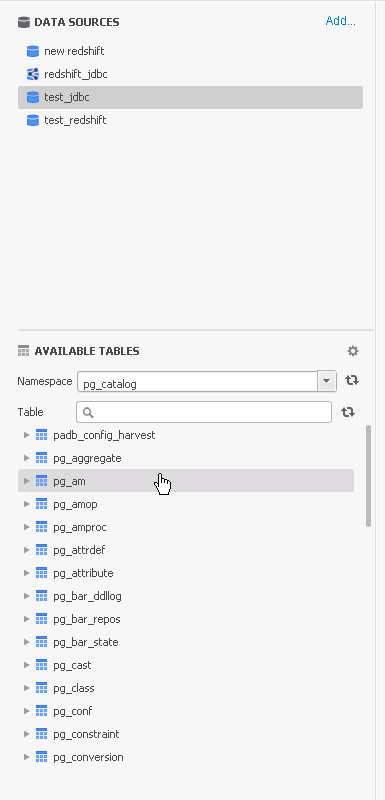Select the test_jdbc data source

[190, 97]
